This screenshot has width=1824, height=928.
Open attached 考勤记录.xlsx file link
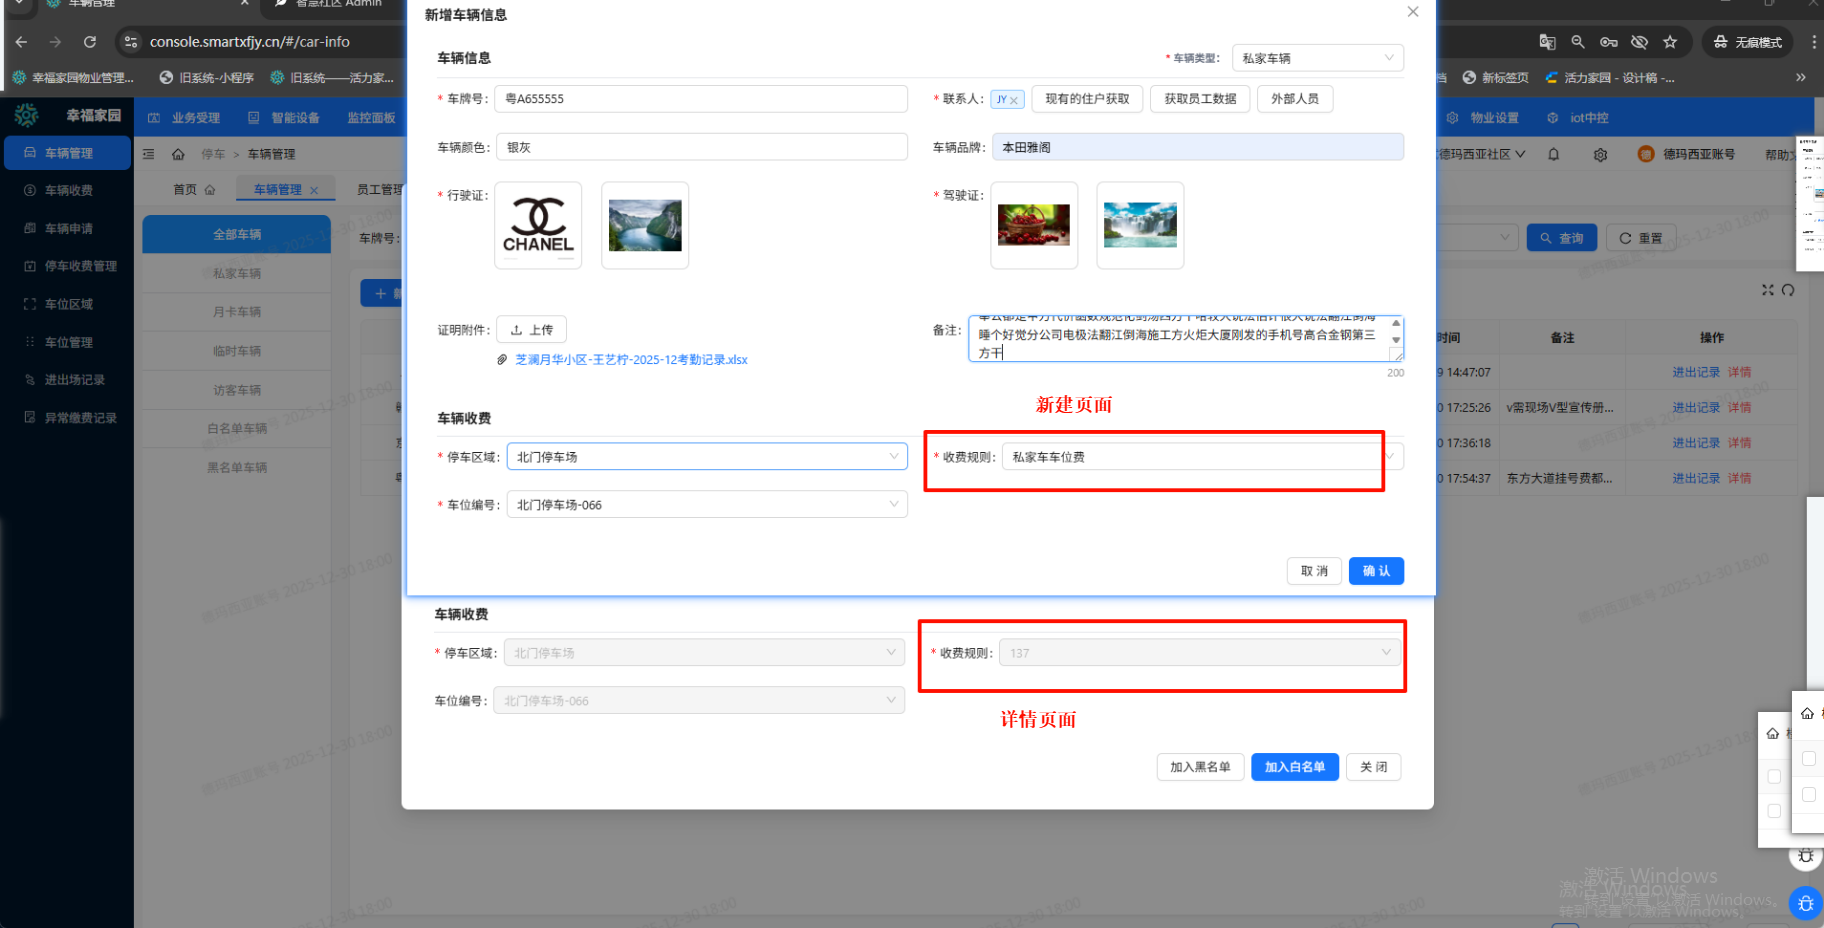point(631,360)
